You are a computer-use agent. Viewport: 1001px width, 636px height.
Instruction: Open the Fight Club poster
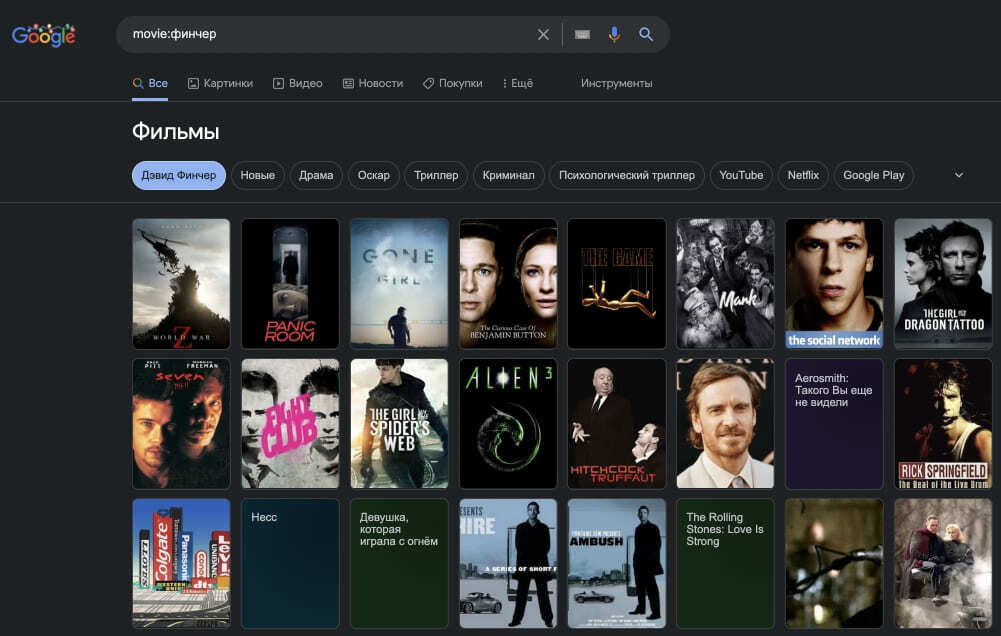(x=290, y=424)
